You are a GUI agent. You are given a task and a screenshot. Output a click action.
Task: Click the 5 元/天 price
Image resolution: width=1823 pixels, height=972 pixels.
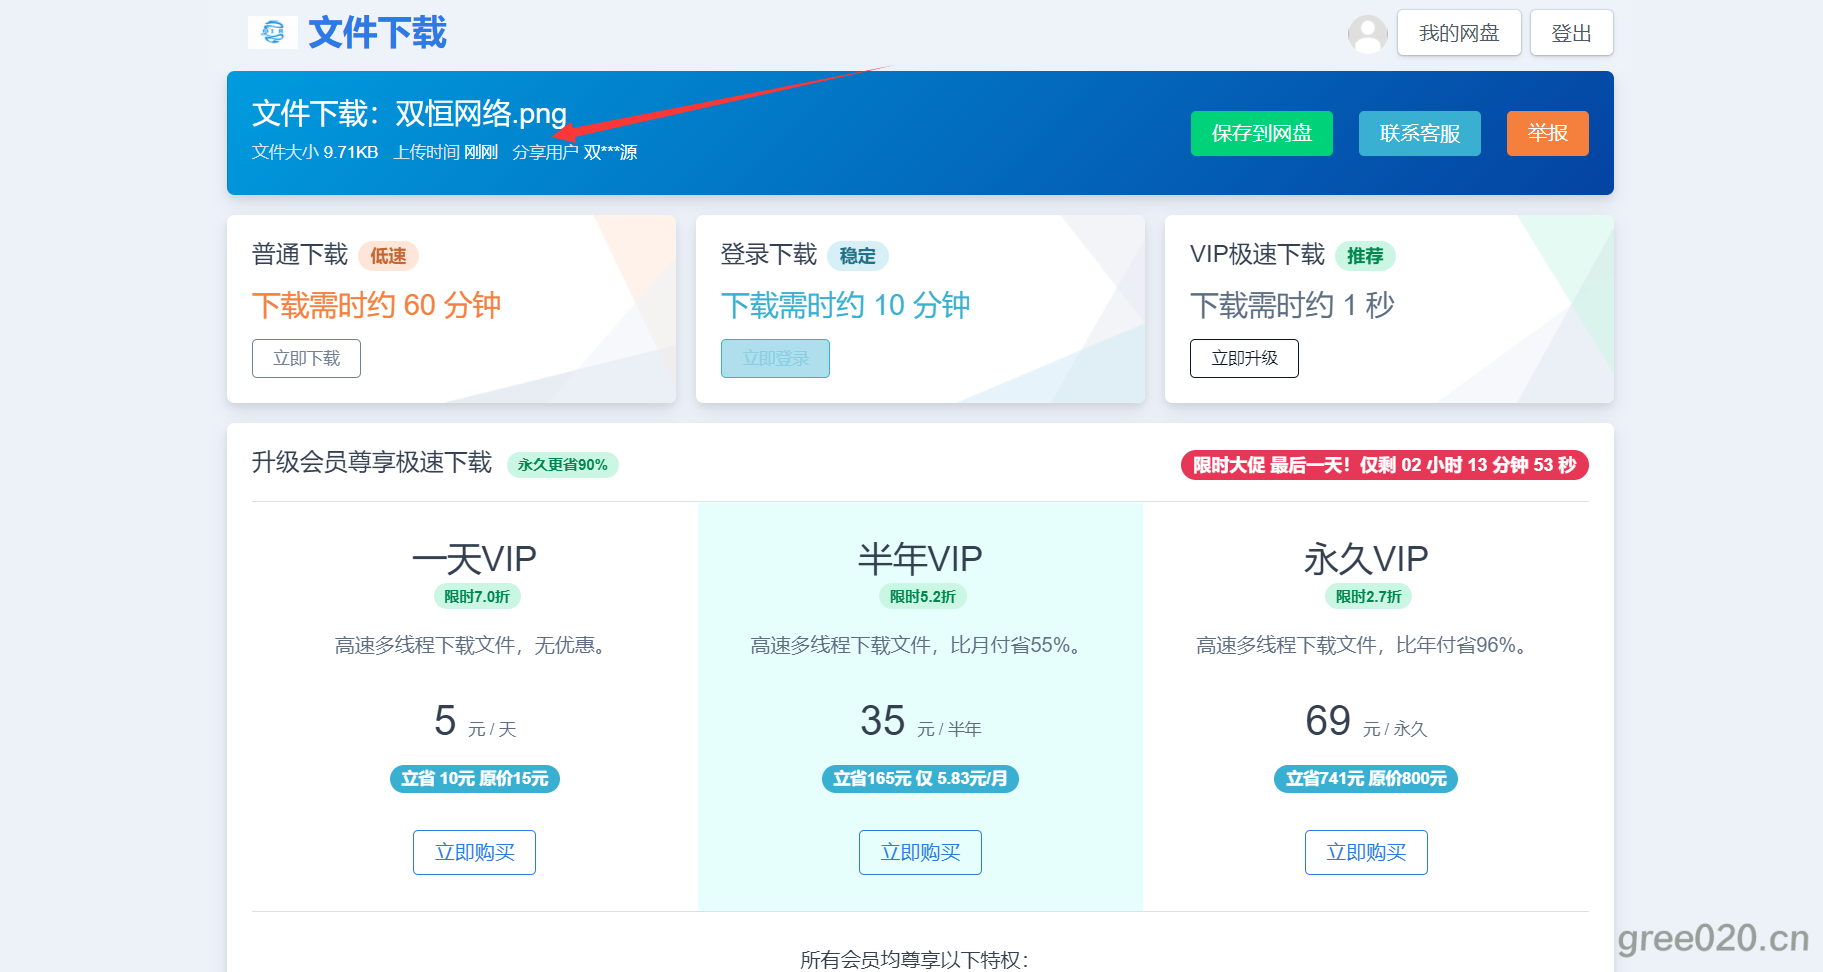tap(475, 721)
